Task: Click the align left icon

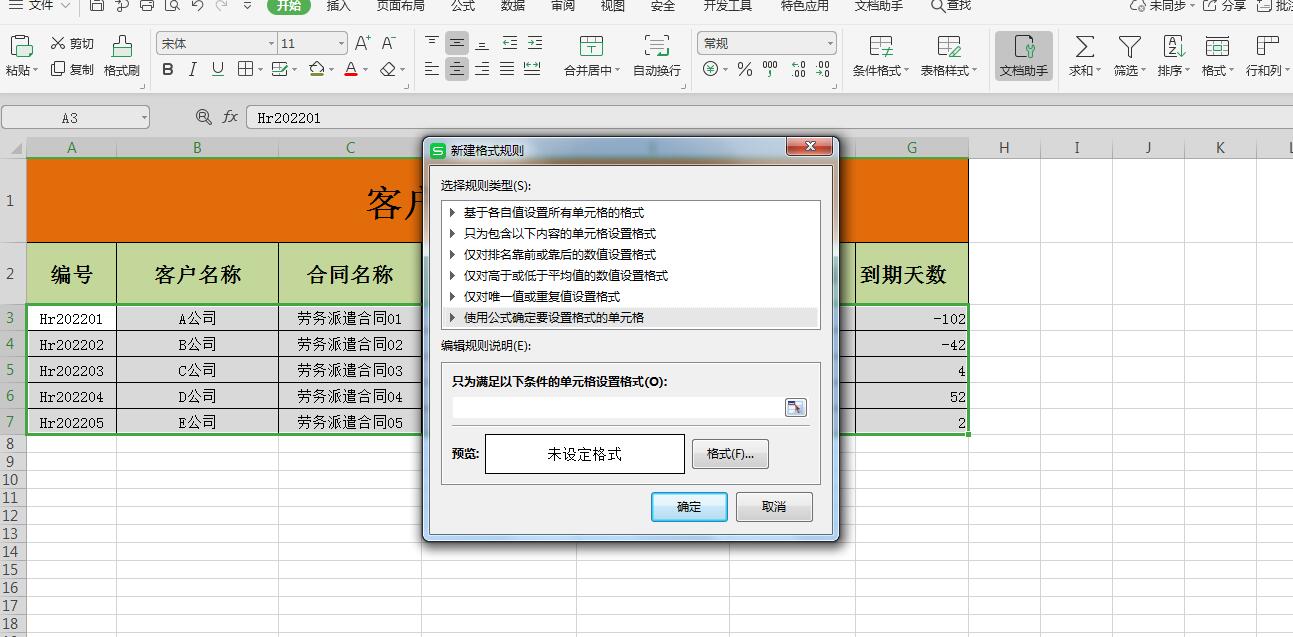Action: pos(432,69)
